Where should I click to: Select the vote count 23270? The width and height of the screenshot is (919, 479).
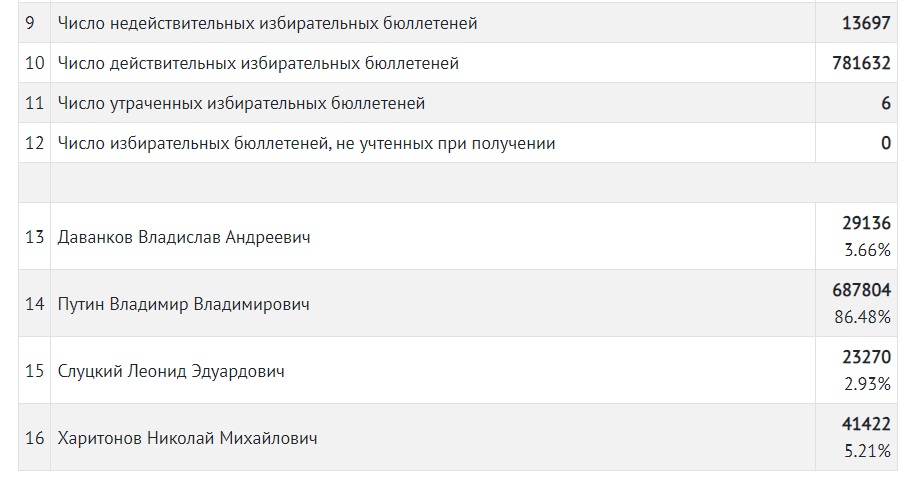tap(866, 357)
